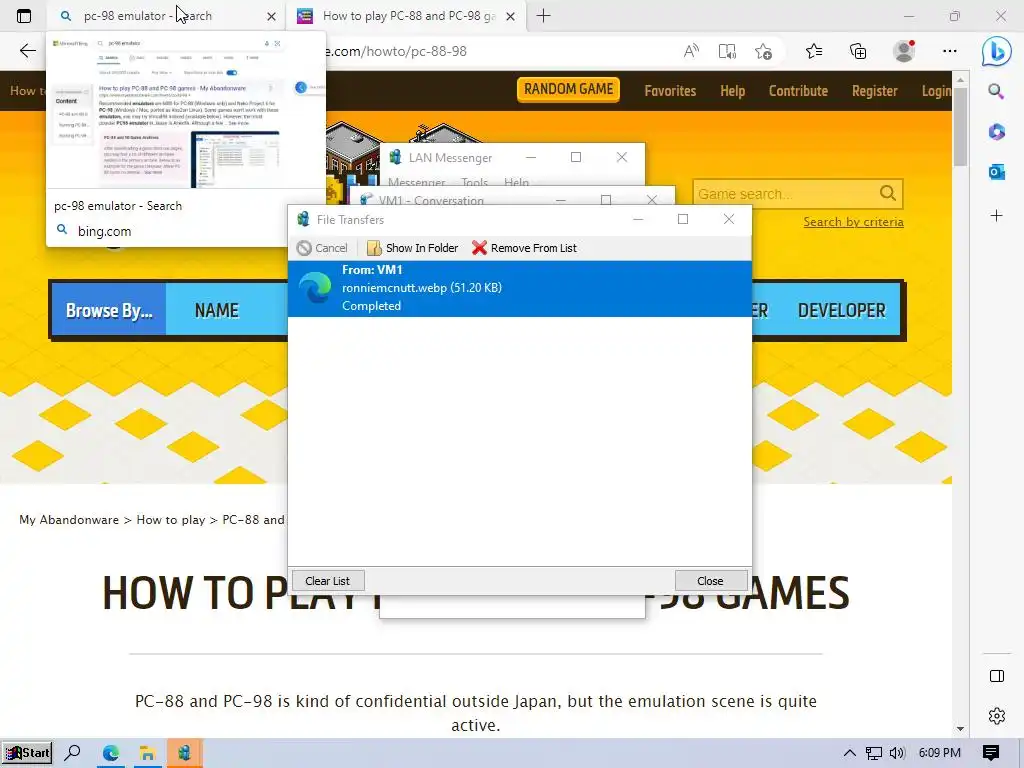Screen dimensions: 1024x768
Task: Go back with the browser back arrow
Action: 27,51
